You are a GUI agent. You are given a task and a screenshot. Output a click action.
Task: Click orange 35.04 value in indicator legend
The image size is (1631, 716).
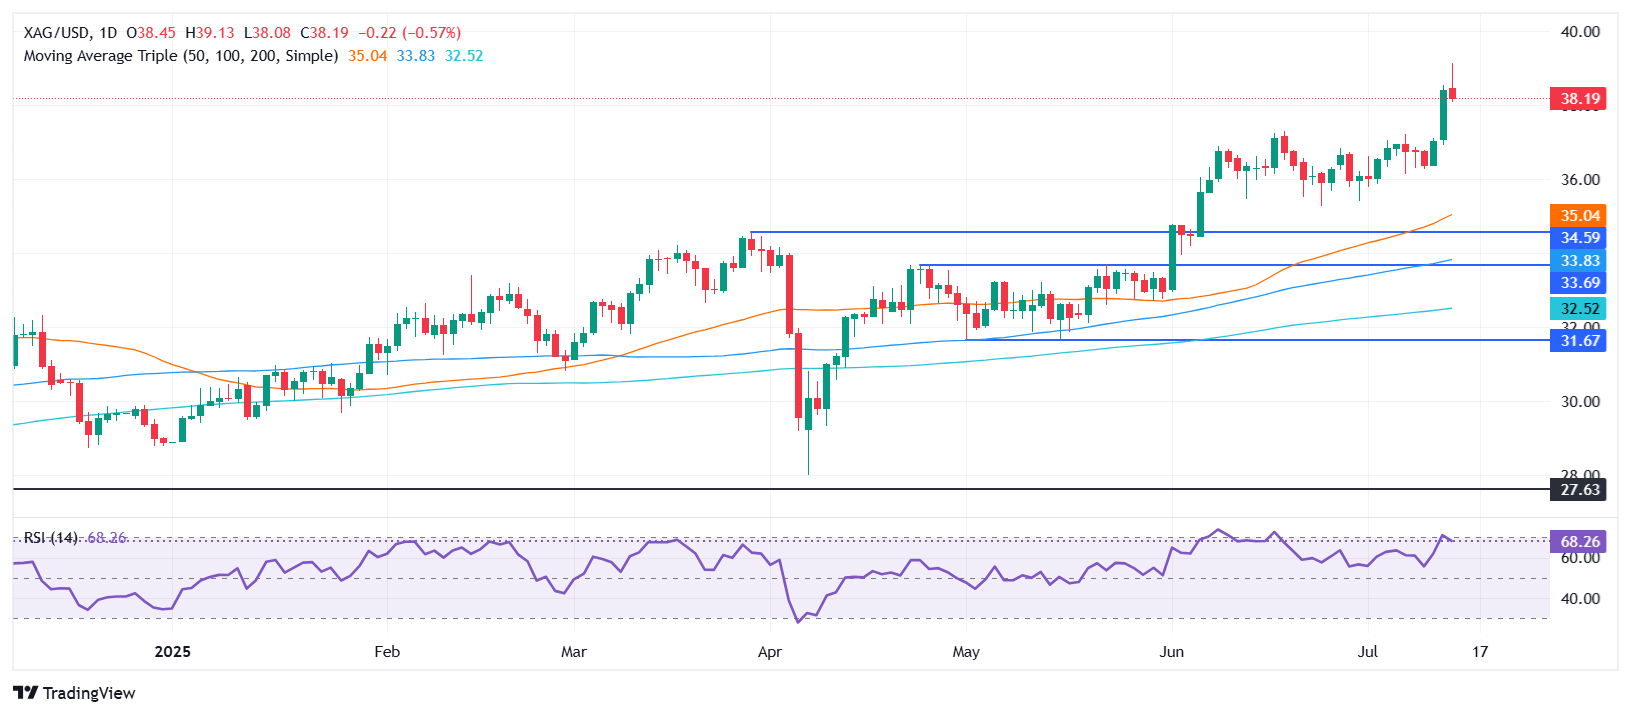pos(367,56)
